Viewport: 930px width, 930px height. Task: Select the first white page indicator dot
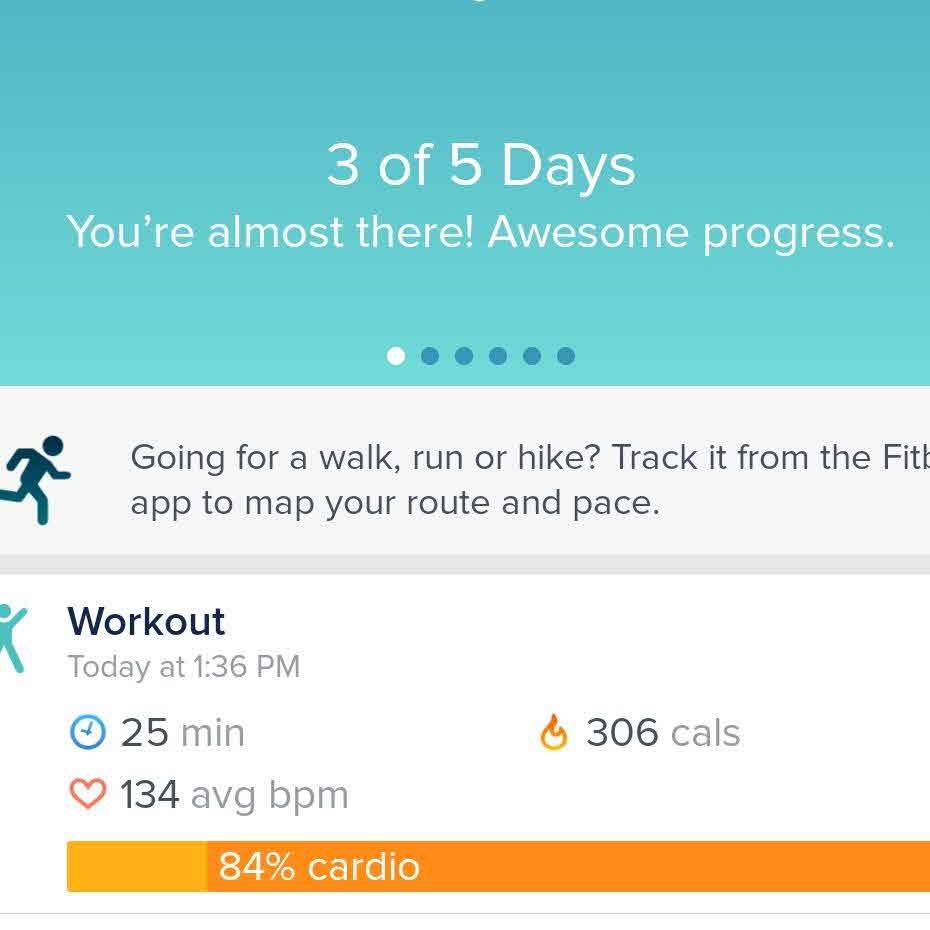coord(396,356)
